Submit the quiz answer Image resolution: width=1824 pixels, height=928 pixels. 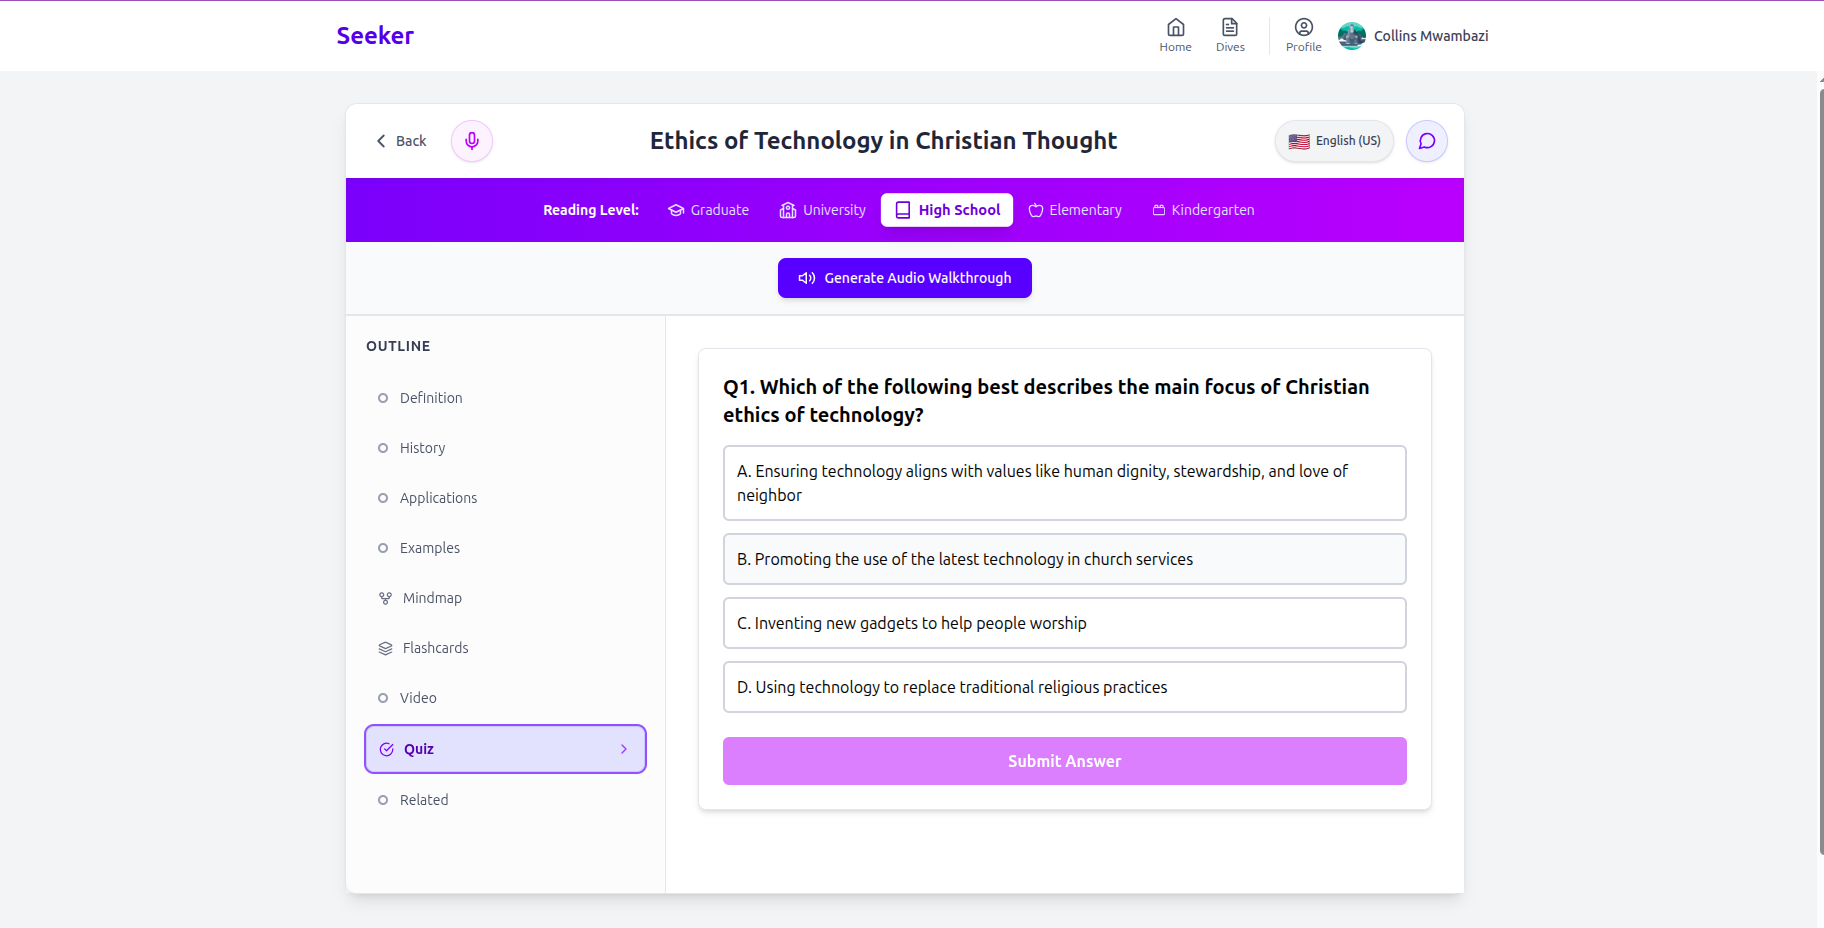point(1064,761)
